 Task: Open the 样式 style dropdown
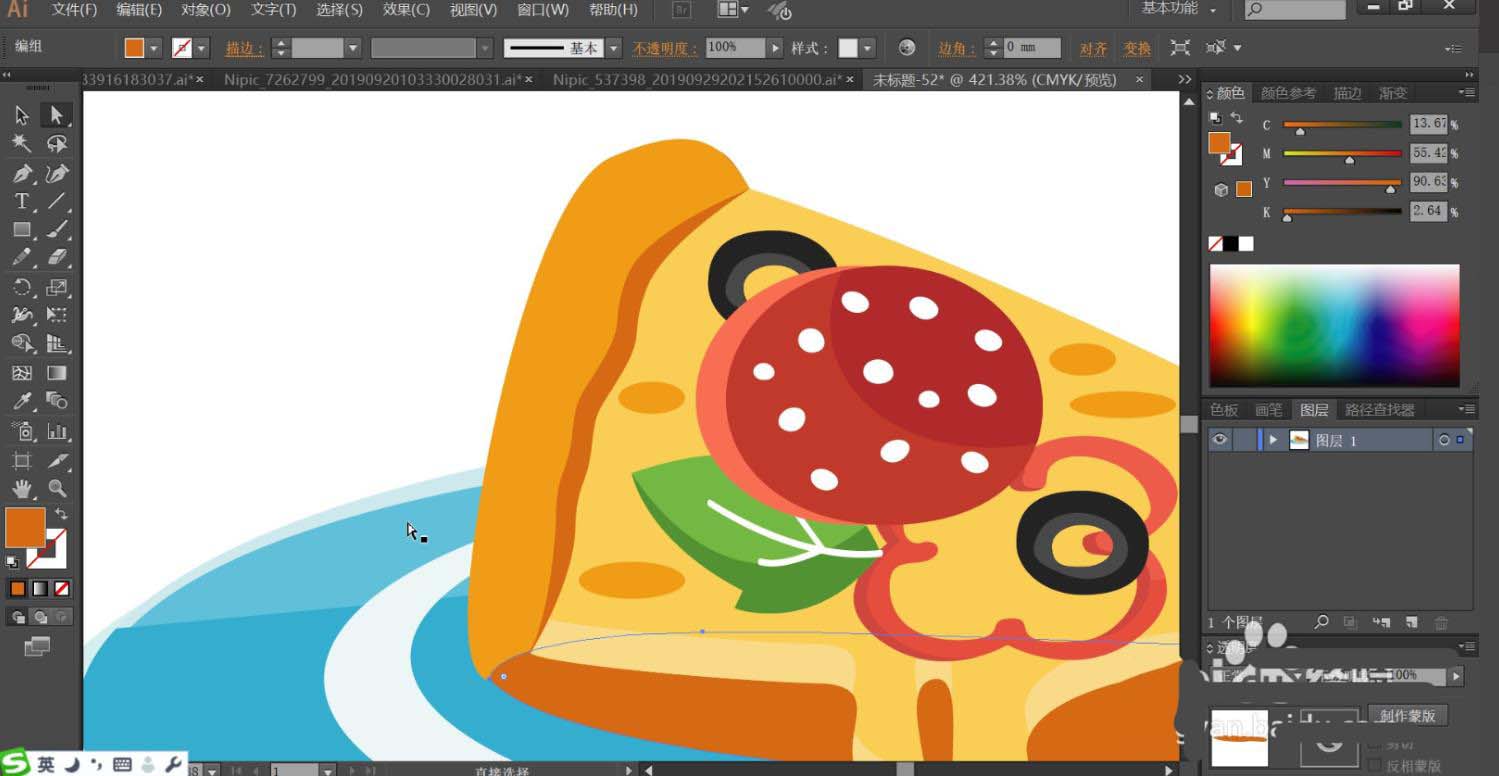pos(867,48)
